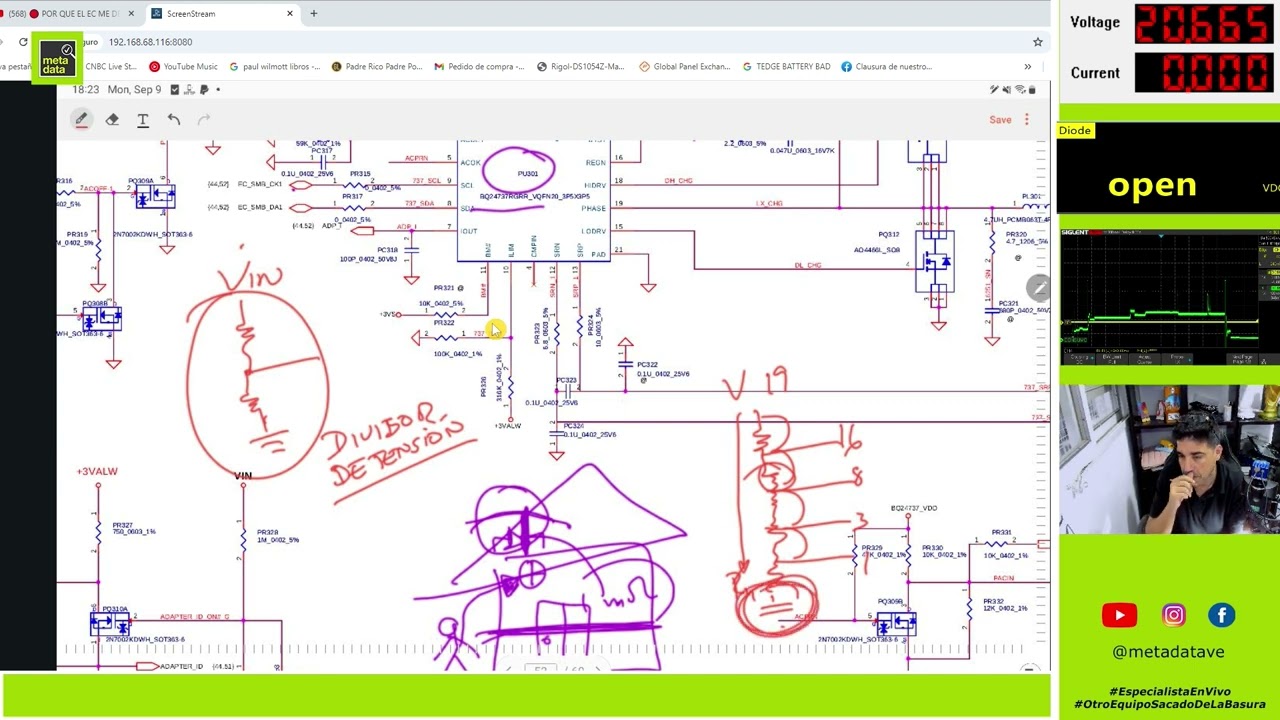Click the VIN label above PR328
This screenshot has width=1280, height=720.
[x=243, y=476]
